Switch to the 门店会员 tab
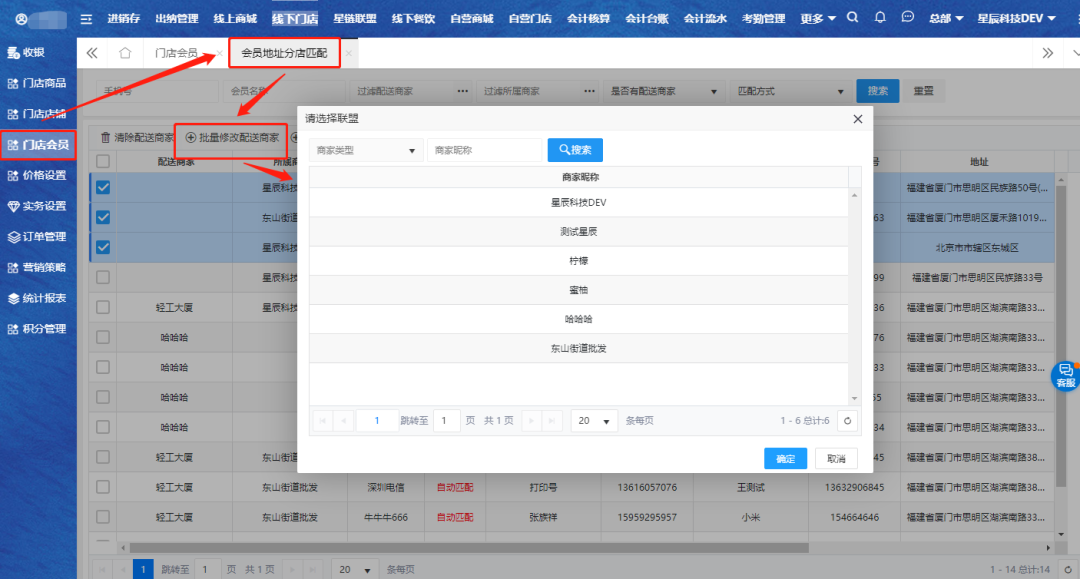 pyautogui.click(x=176, y=53)
